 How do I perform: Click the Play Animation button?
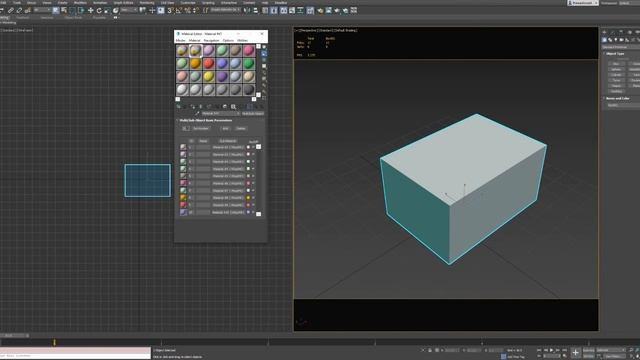(551, 350)
